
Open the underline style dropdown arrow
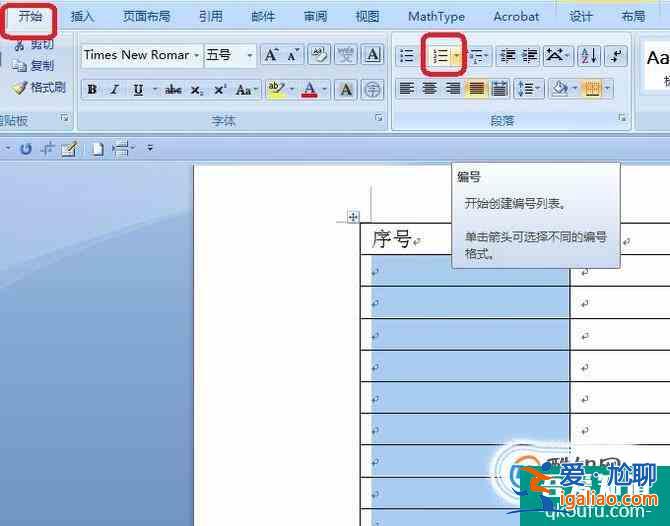(155, 90)
